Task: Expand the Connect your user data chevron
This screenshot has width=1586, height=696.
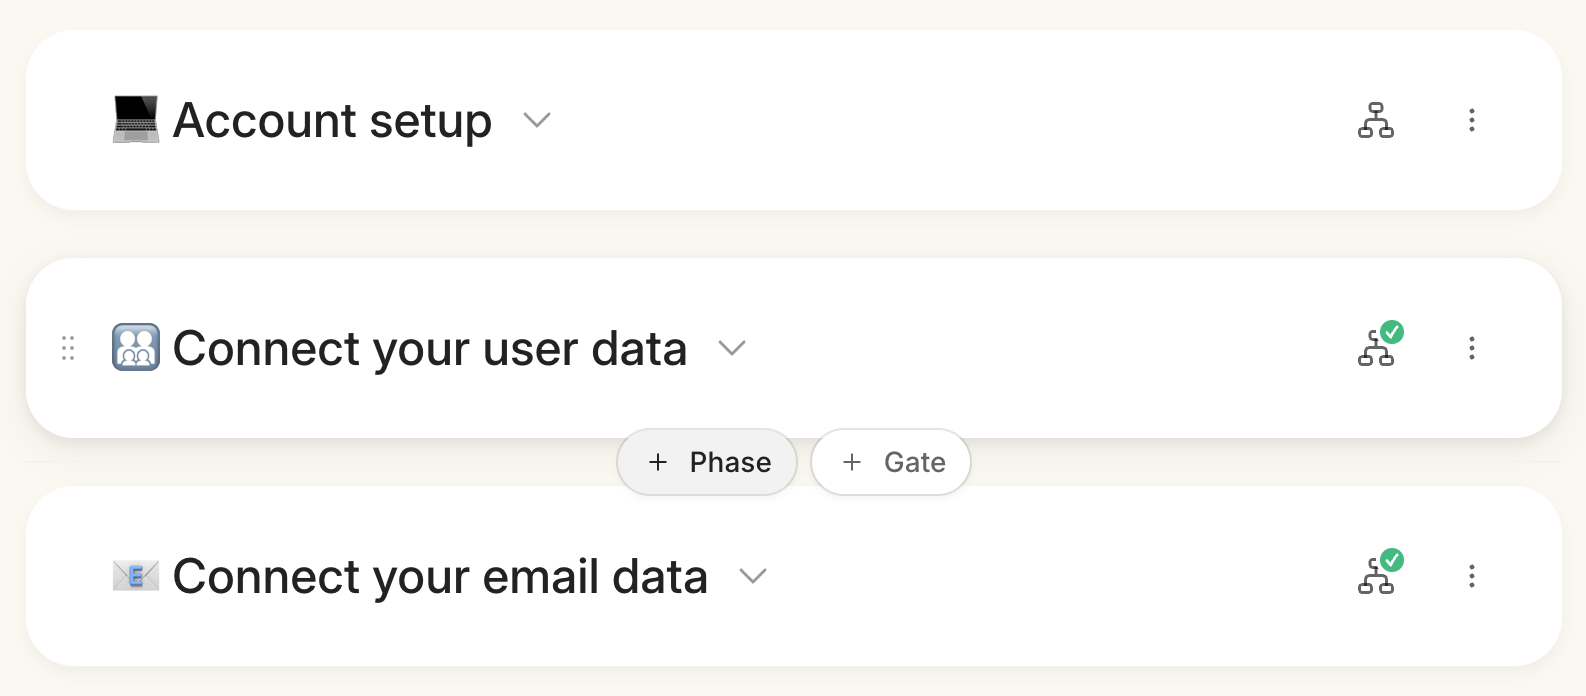Action: pos(732,349)
